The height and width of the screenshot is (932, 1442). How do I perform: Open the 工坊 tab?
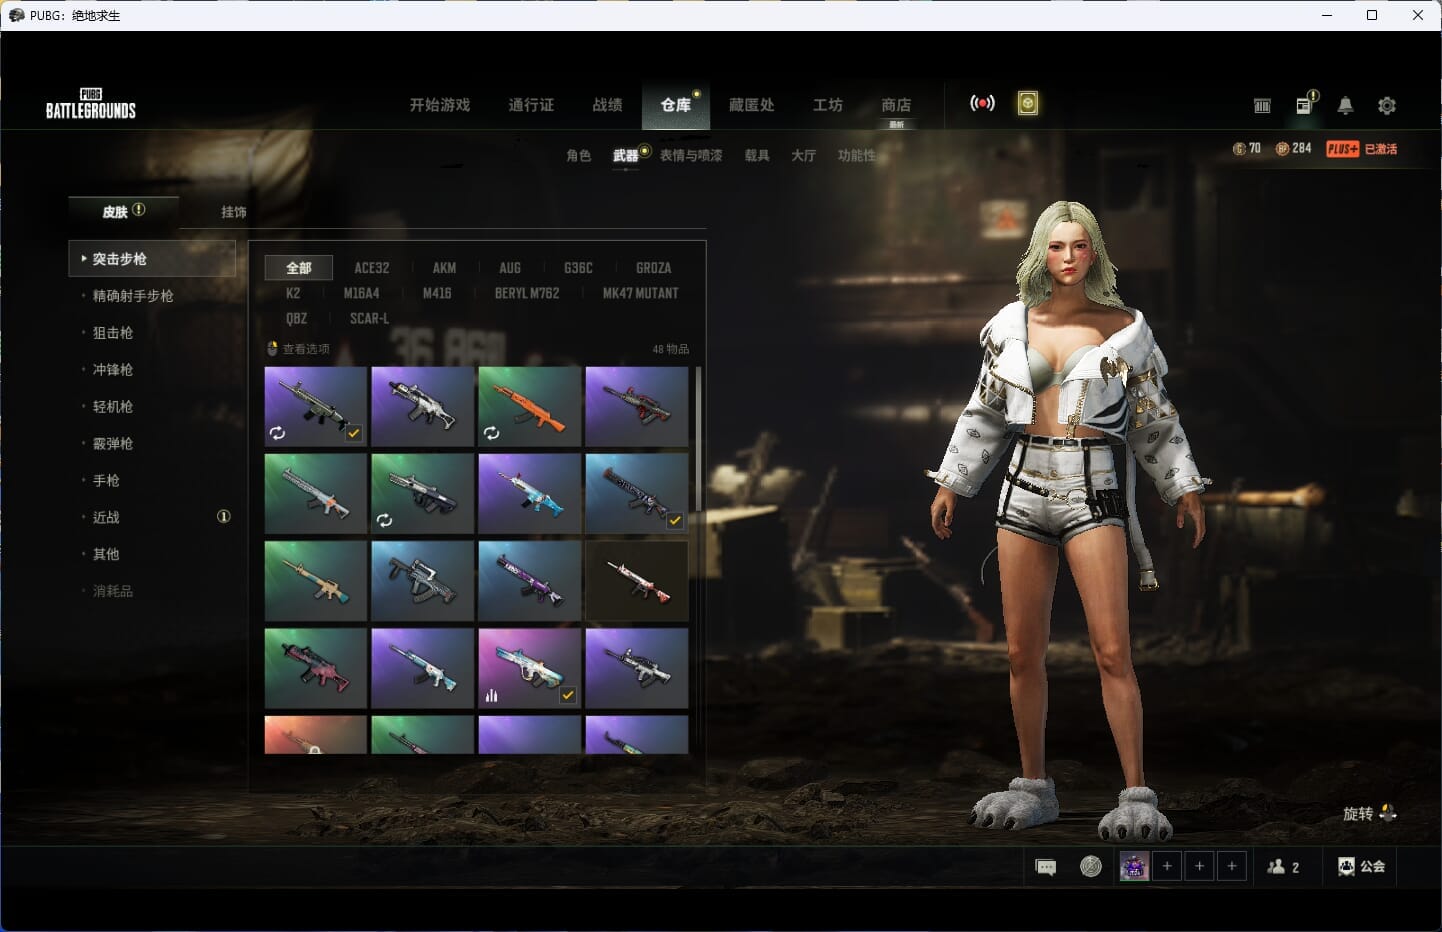(x=828, y=105)
